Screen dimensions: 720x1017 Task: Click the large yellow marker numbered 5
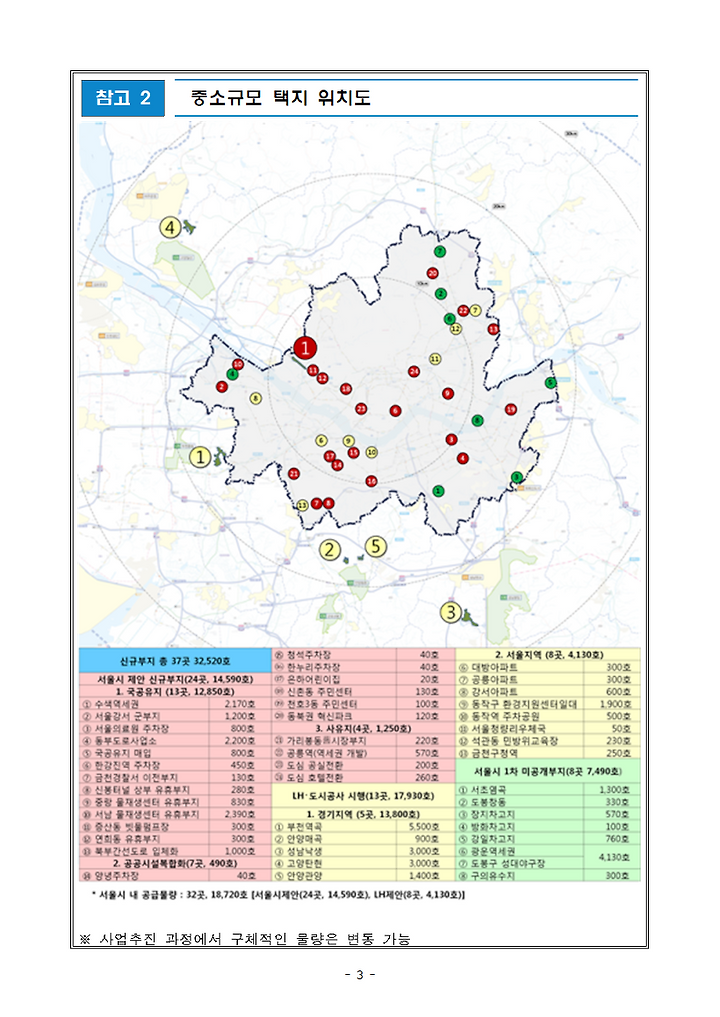[x=376, y=547]
